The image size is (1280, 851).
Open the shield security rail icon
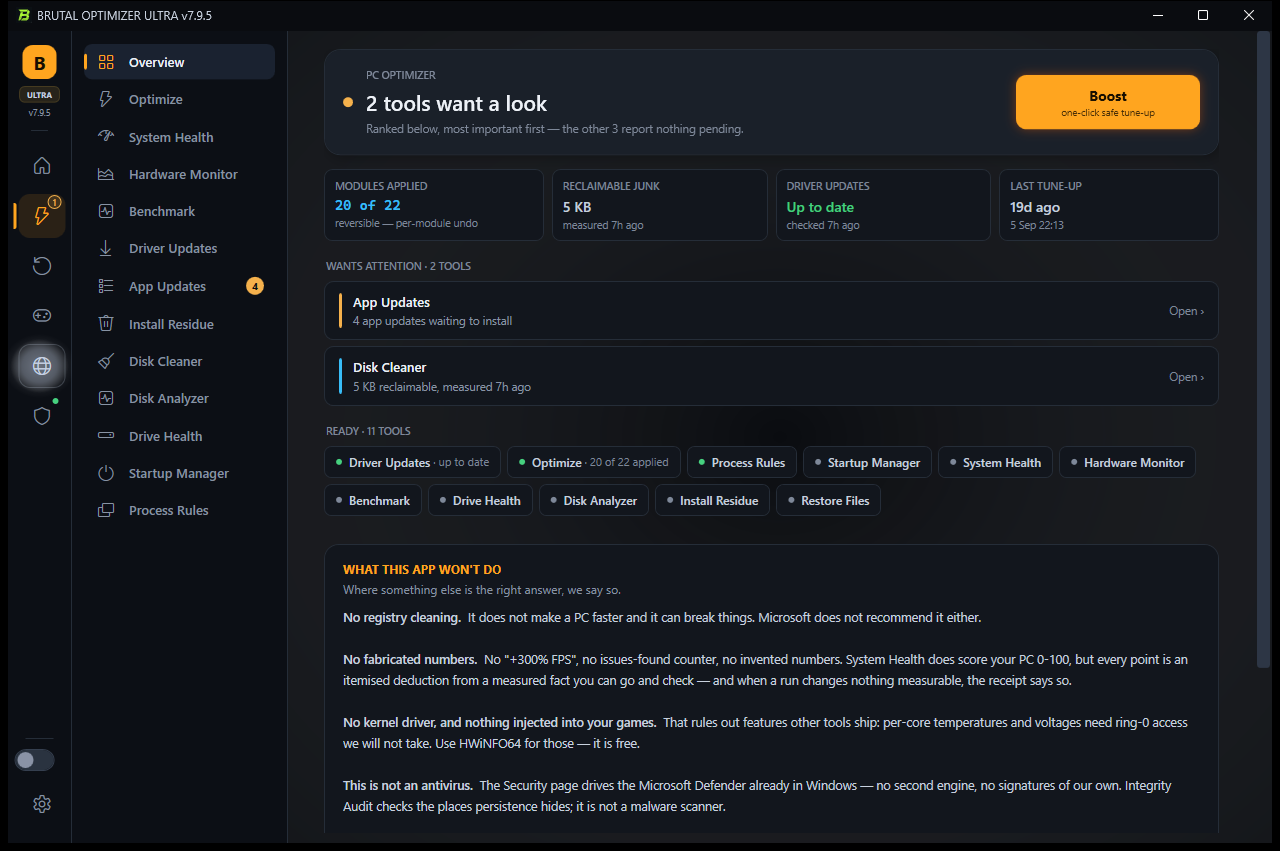[41, 416]
